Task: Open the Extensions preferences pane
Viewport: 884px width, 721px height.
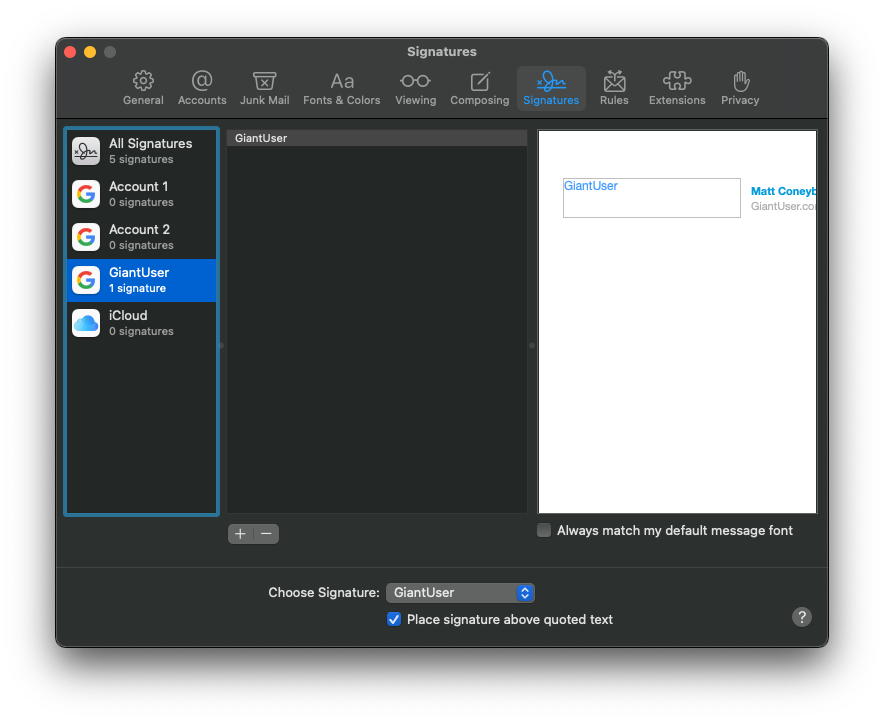Action: (677, 88)
